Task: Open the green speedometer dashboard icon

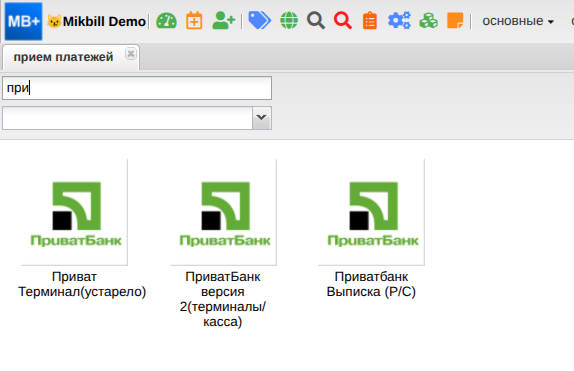Action: (x=166, y=21)
